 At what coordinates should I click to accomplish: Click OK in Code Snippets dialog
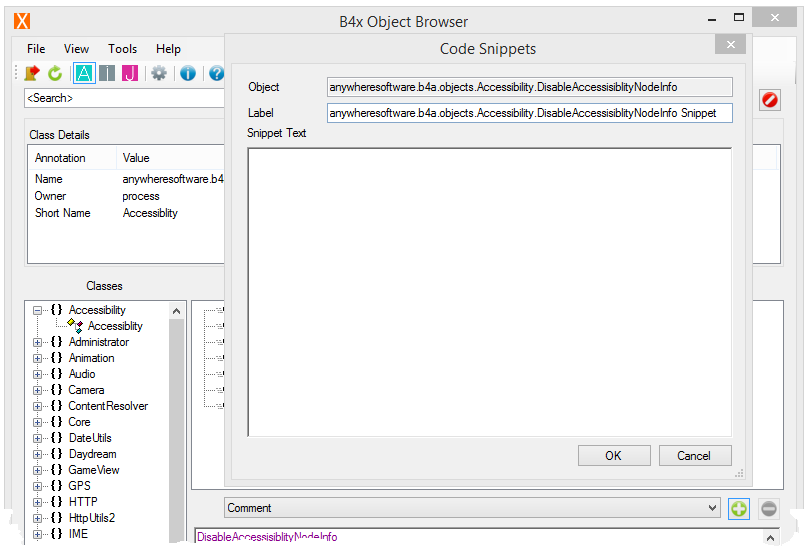(x=613, y=456)
